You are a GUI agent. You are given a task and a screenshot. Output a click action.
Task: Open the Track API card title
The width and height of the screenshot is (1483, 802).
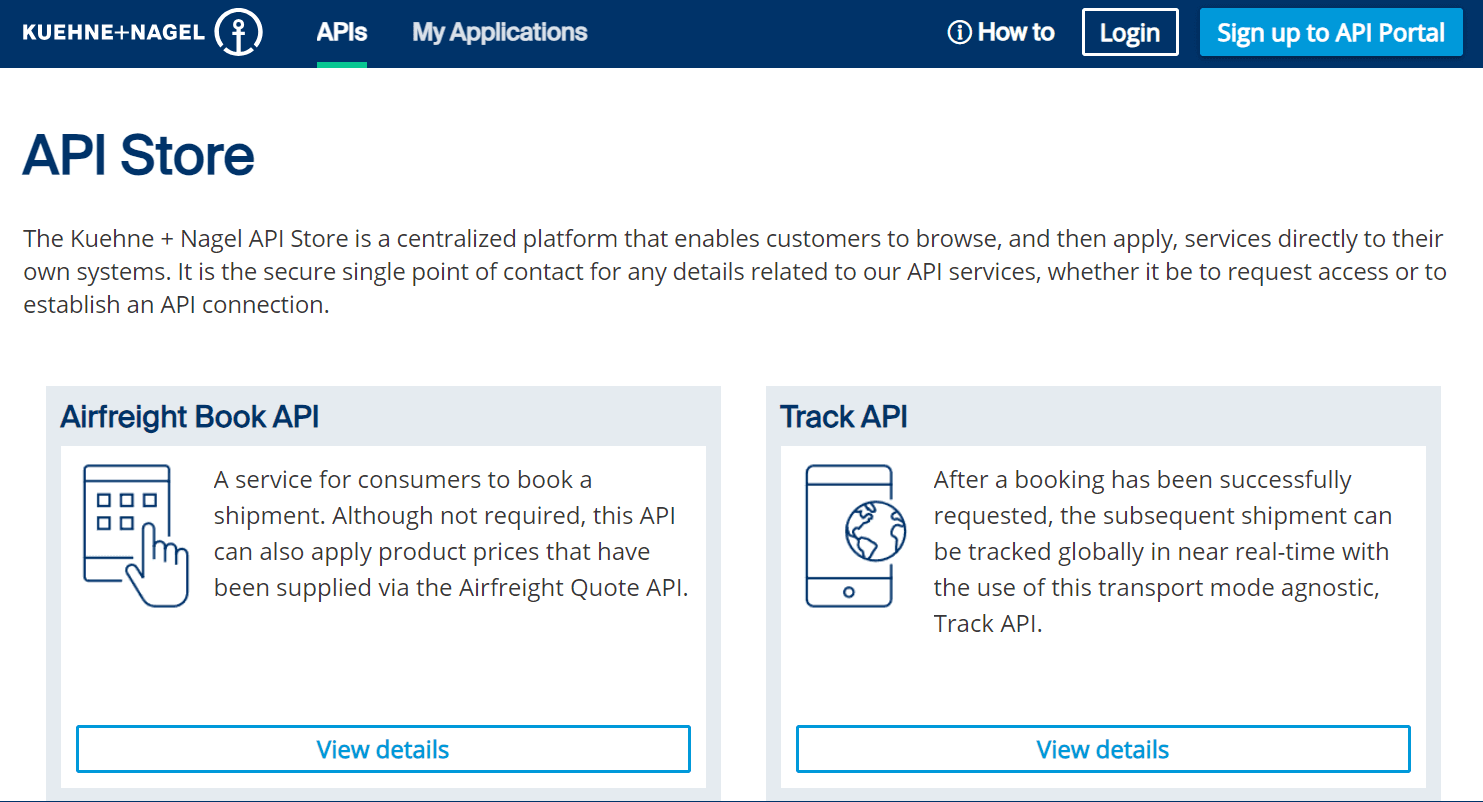pos(844,417)
